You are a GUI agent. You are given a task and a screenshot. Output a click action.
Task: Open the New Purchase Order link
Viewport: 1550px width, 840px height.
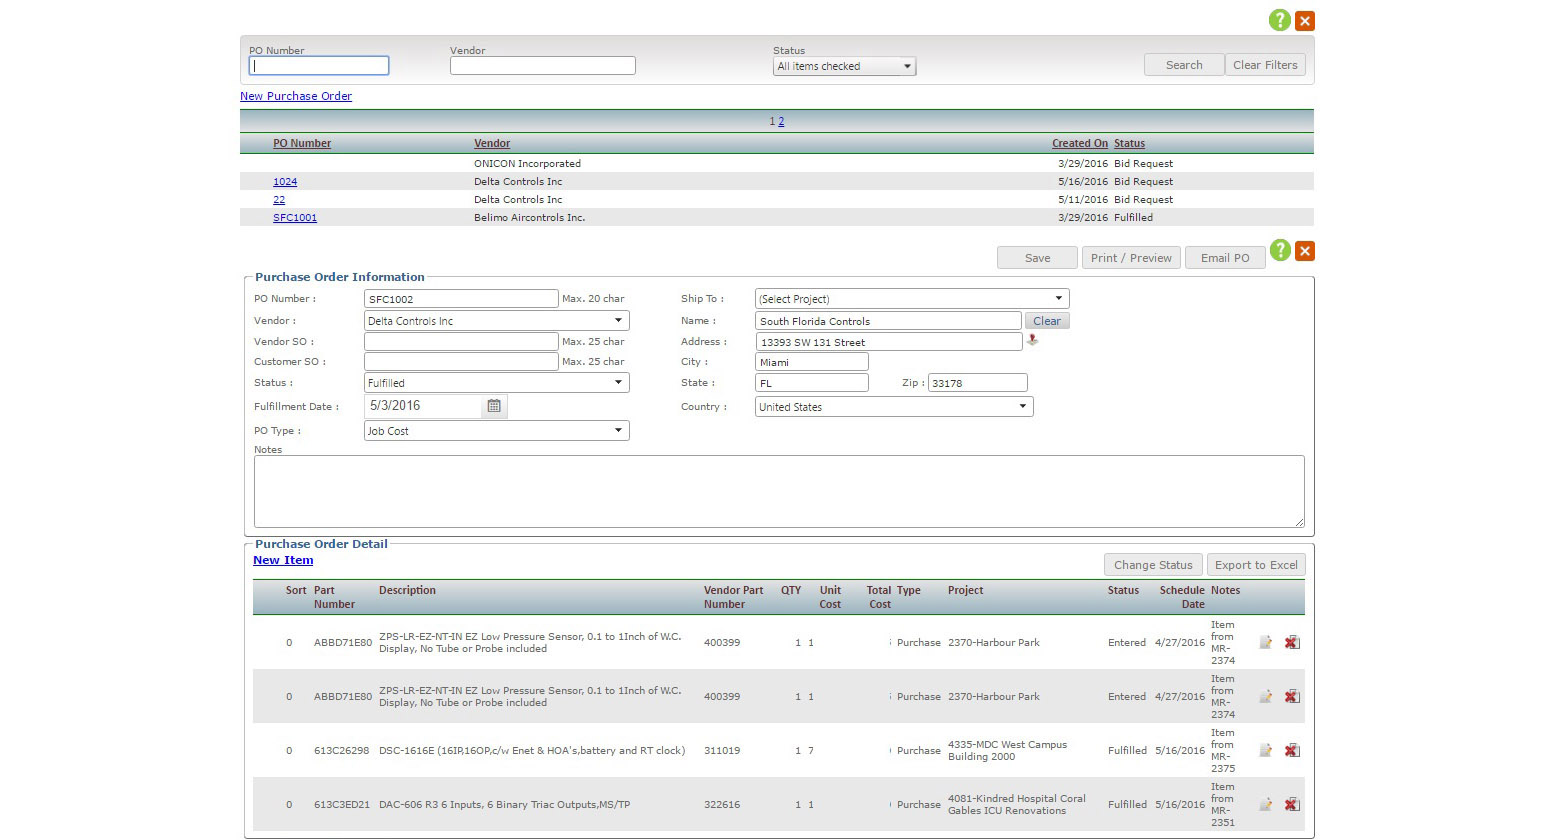coord(296,97)
